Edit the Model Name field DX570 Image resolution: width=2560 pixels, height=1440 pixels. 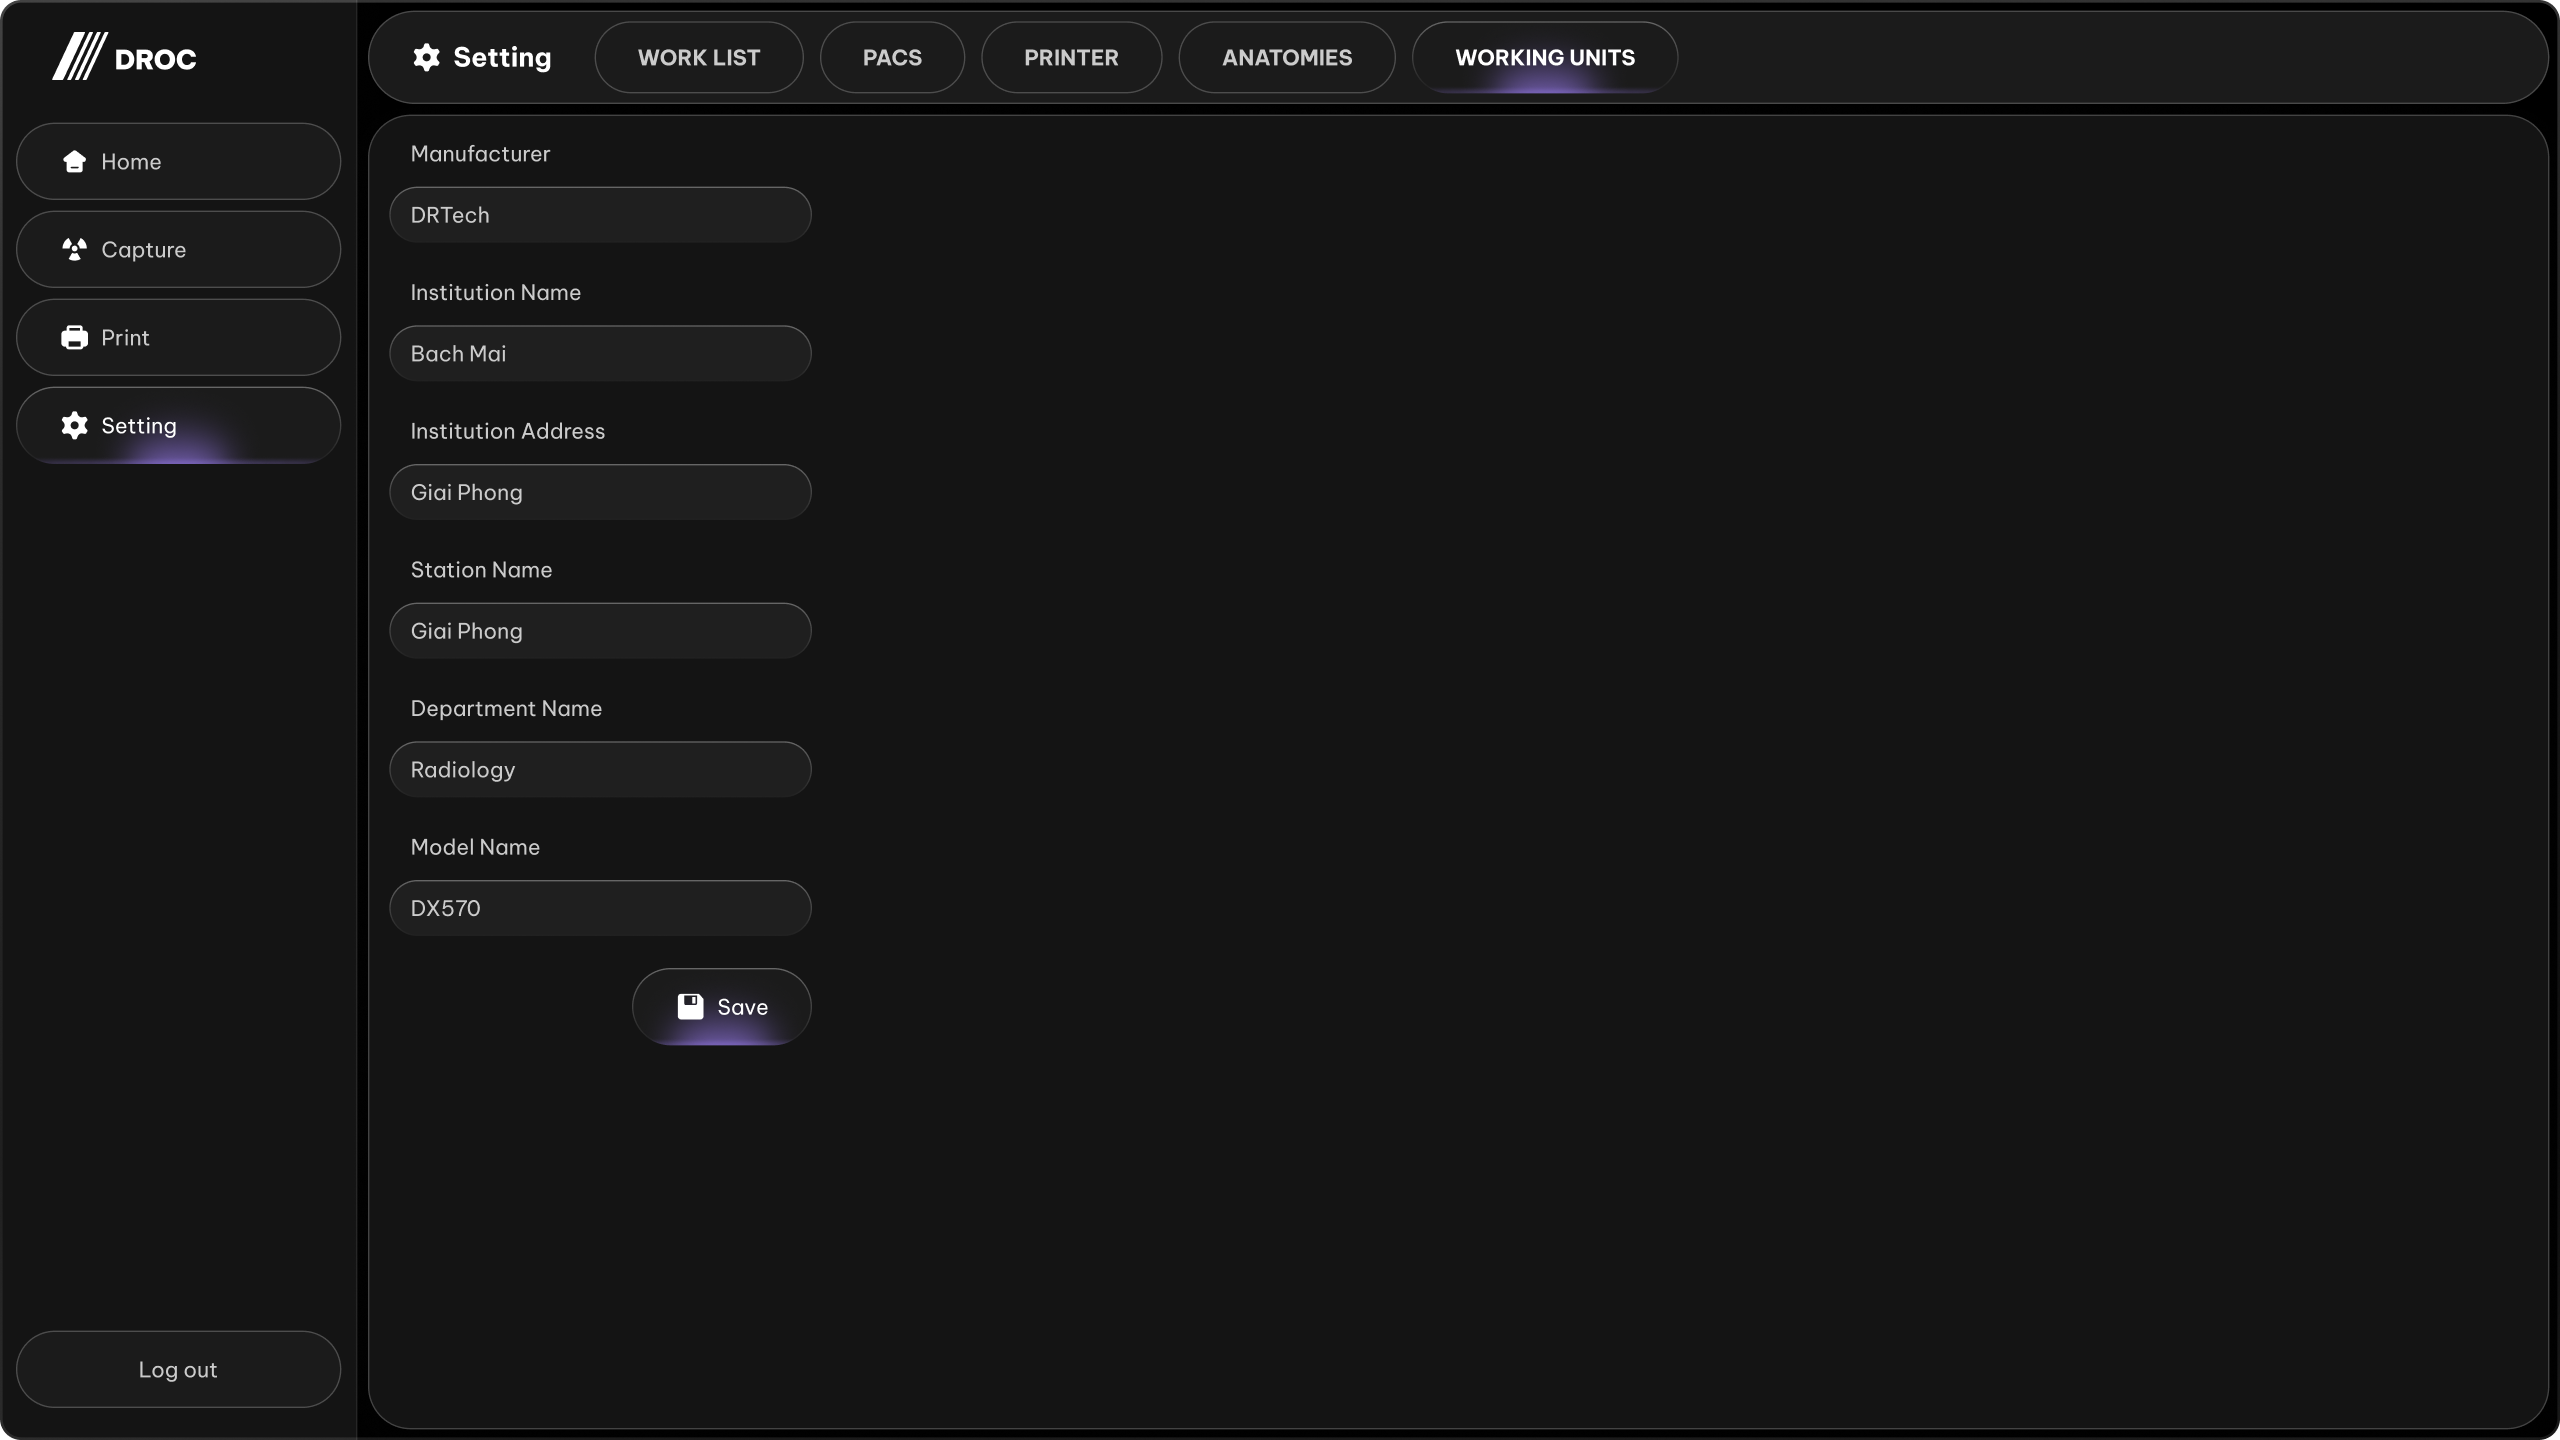tap(600, 908)
